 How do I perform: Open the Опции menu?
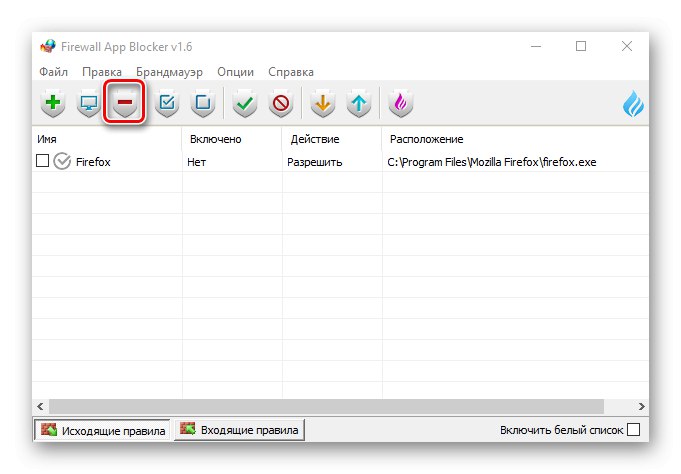(x=235, y=72)
